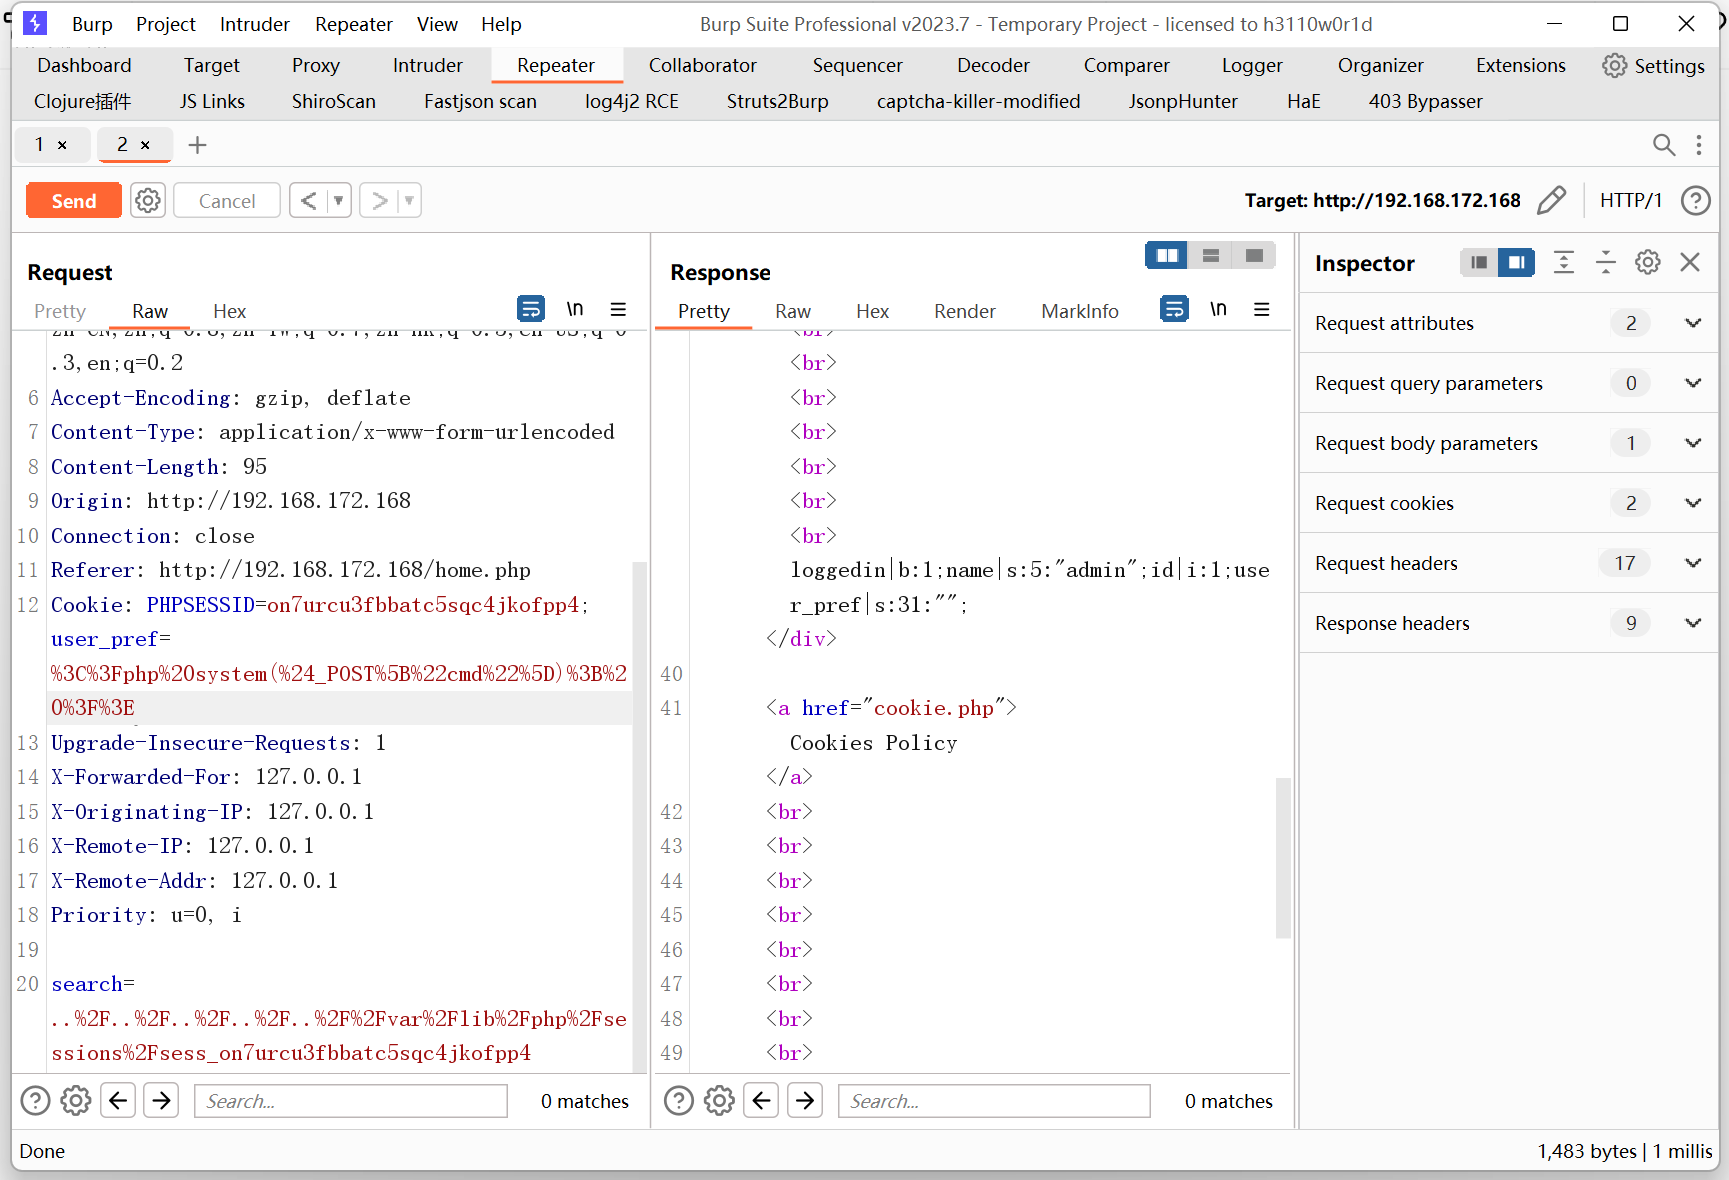The height and width of the screenshot is (1180, 1729).
Task: Focus the Request search field
Action: tap(351, 1101)
